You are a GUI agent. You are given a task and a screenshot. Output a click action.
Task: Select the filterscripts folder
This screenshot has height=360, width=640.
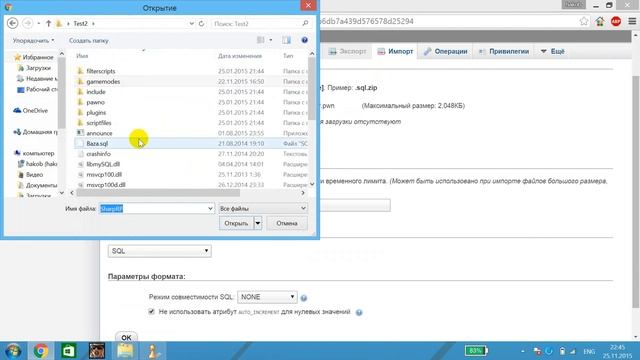pyautogui.click(x=100, y=71)
